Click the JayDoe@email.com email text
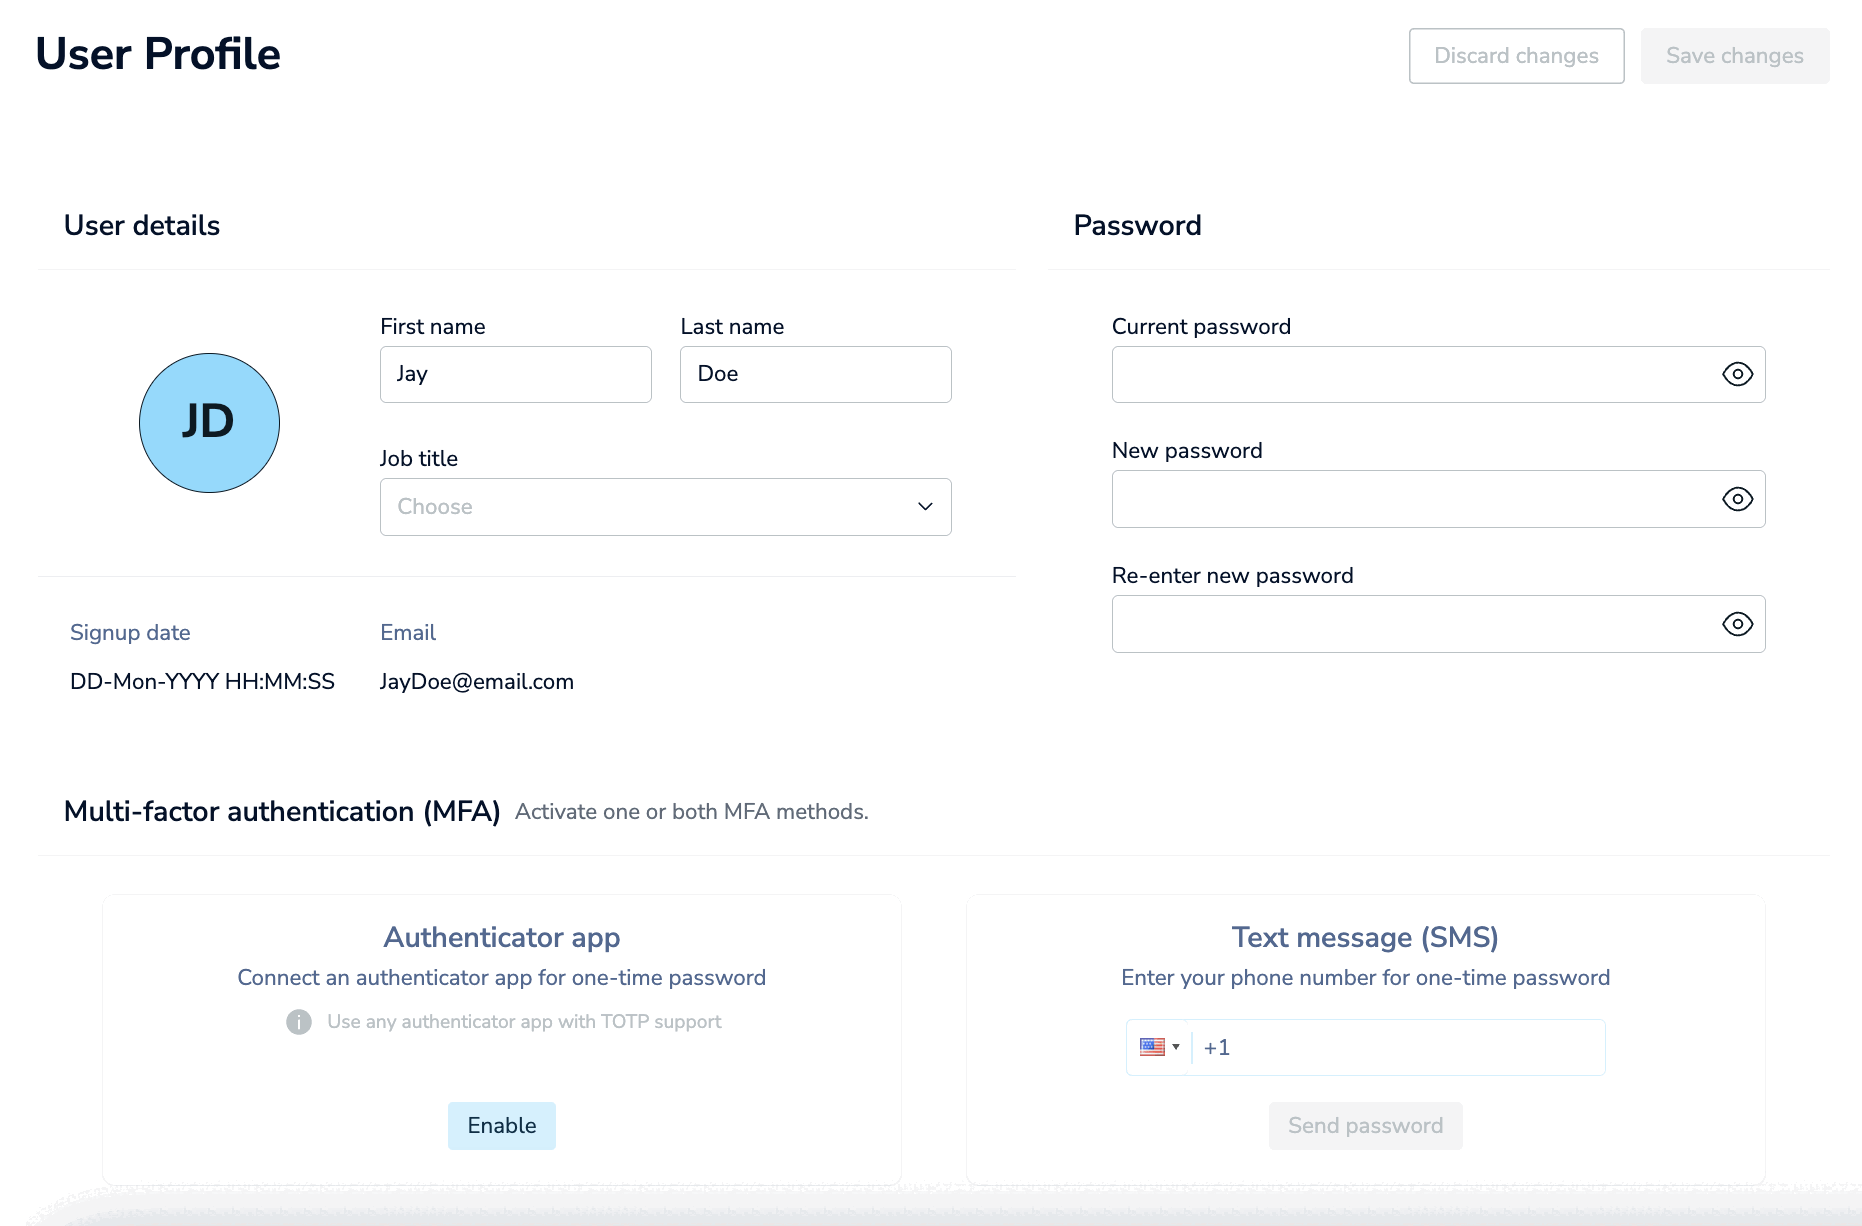The height and width of the screenshot is (1226, 1862). 477,682
